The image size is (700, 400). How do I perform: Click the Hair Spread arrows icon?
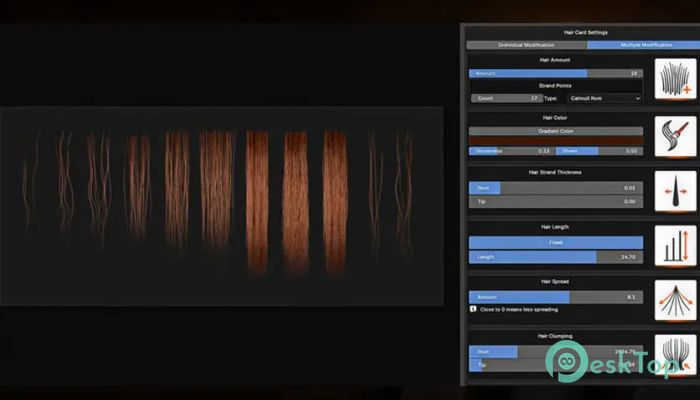pyautogui.click(x=675, y=300)
